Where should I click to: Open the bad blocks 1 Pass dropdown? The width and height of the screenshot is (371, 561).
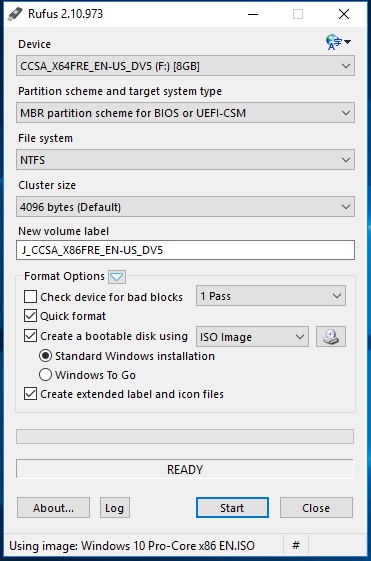[271, 296]
